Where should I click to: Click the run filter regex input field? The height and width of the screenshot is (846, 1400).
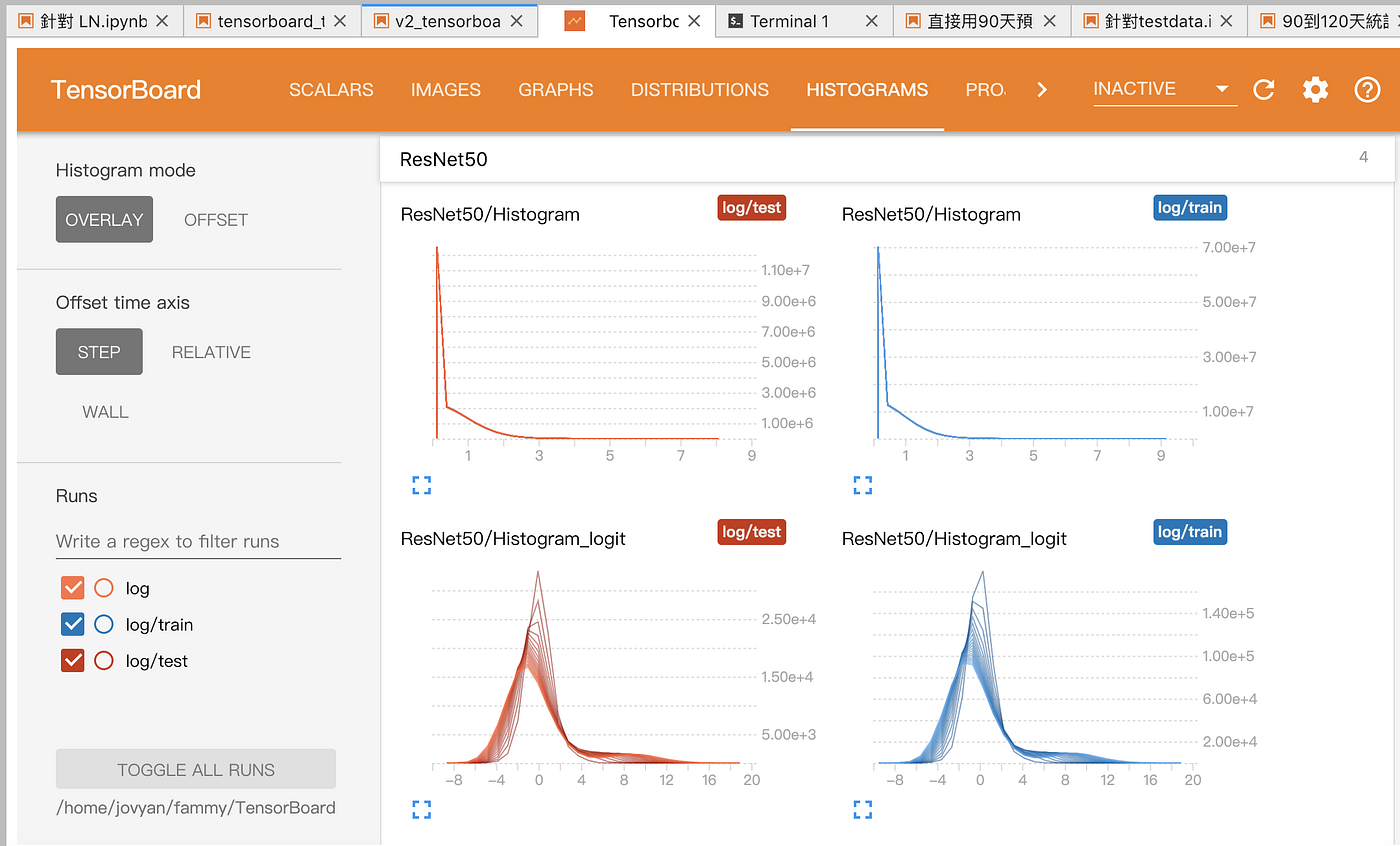[197, 541]
